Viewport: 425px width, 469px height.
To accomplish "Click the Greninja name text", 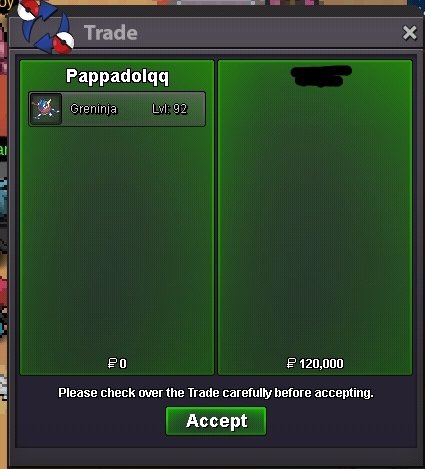I will (94, 109).
